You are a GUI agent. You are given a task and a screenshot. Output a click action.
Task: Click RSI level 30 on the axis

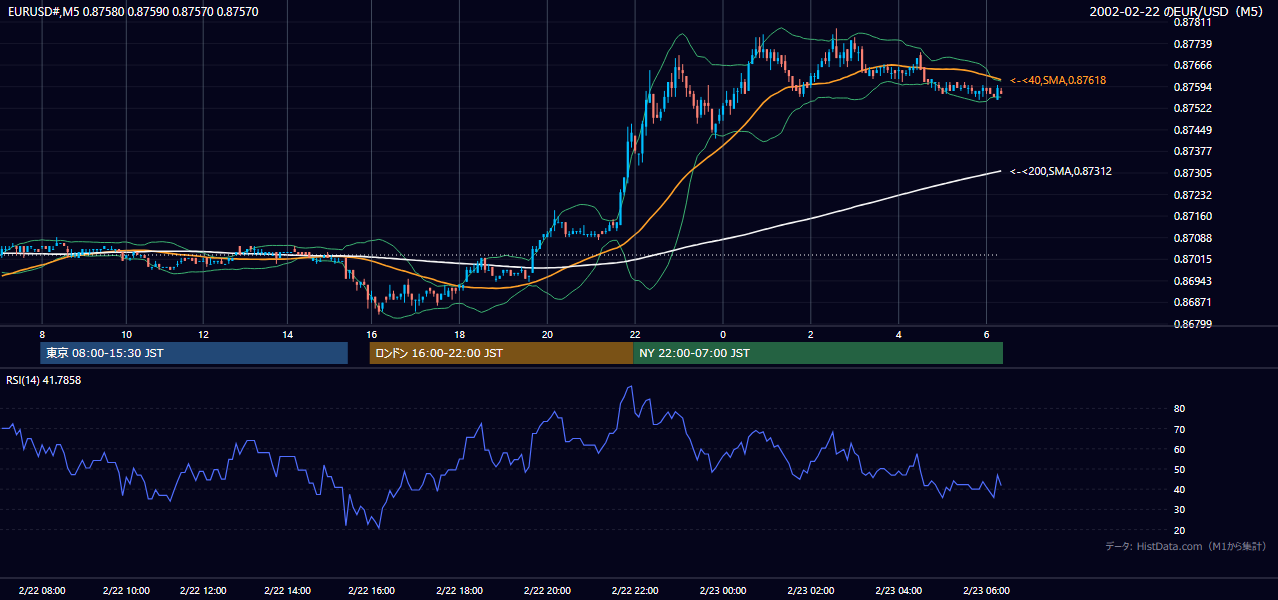coord(1179,510)
